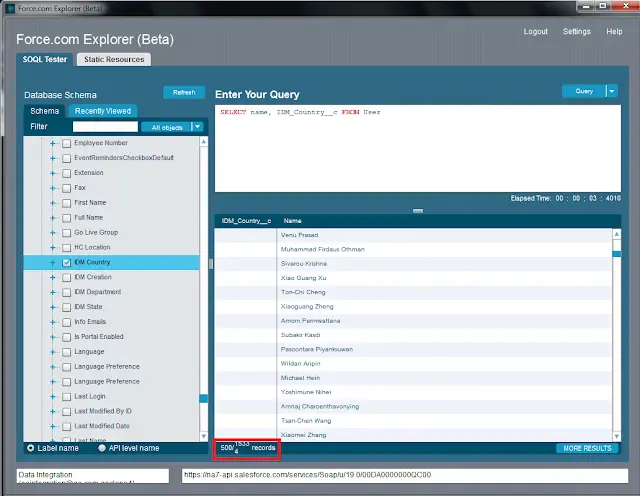Check the Full Name field checkbox
Image resolution: width=640 pixels, height=496 pixels.
(67, 218)
